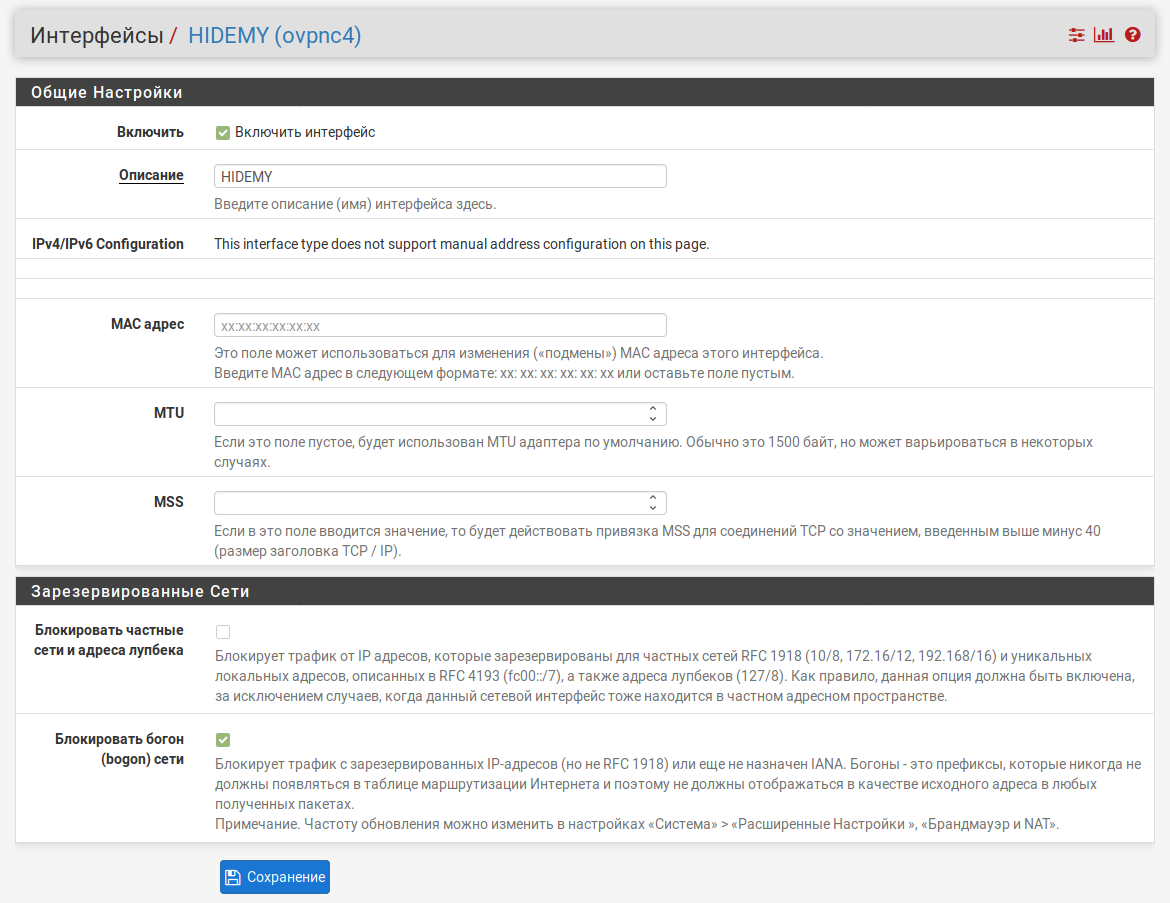Screen dimensions: 1170x903
Task: Increase the MTU value with the up arrow
Action: pyautogui.click(x=652, y=409)
